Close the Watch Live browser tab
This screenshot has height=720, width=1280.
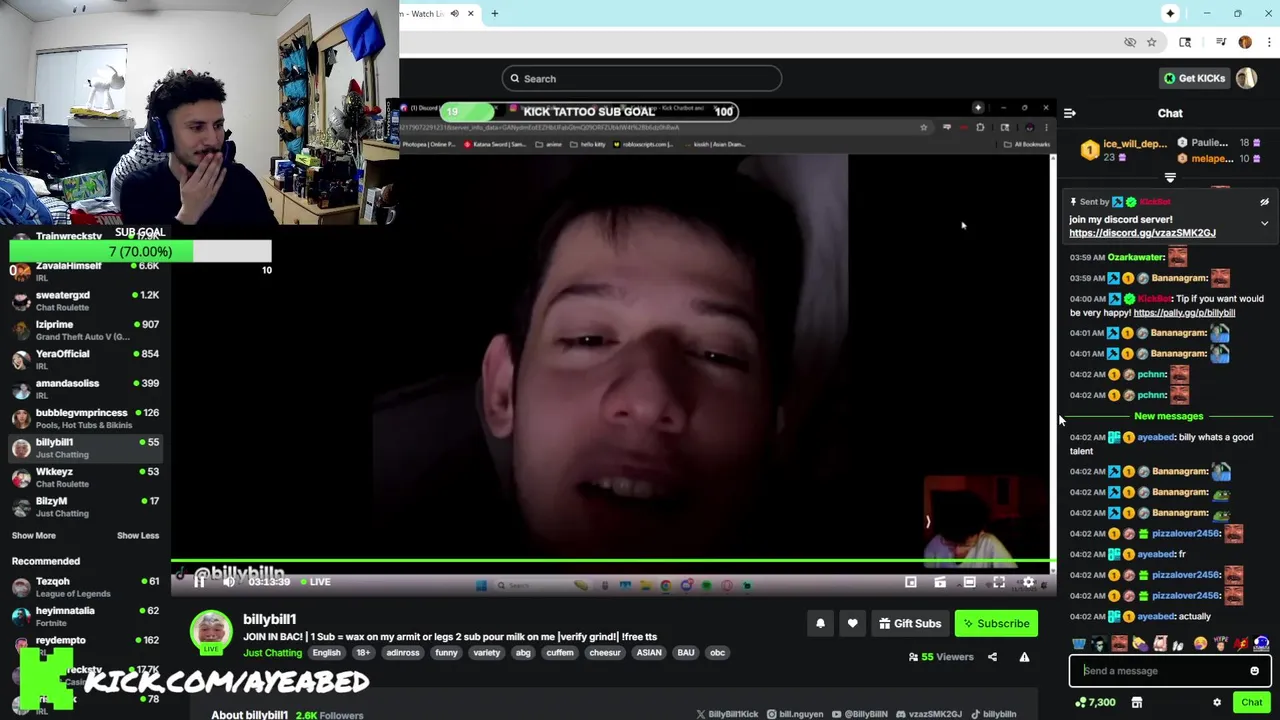point(470,13)
